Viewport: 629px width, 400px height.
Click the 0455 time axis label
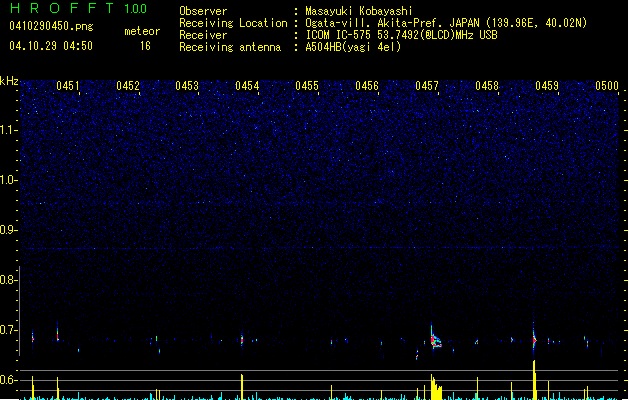[x=307, y=86]
